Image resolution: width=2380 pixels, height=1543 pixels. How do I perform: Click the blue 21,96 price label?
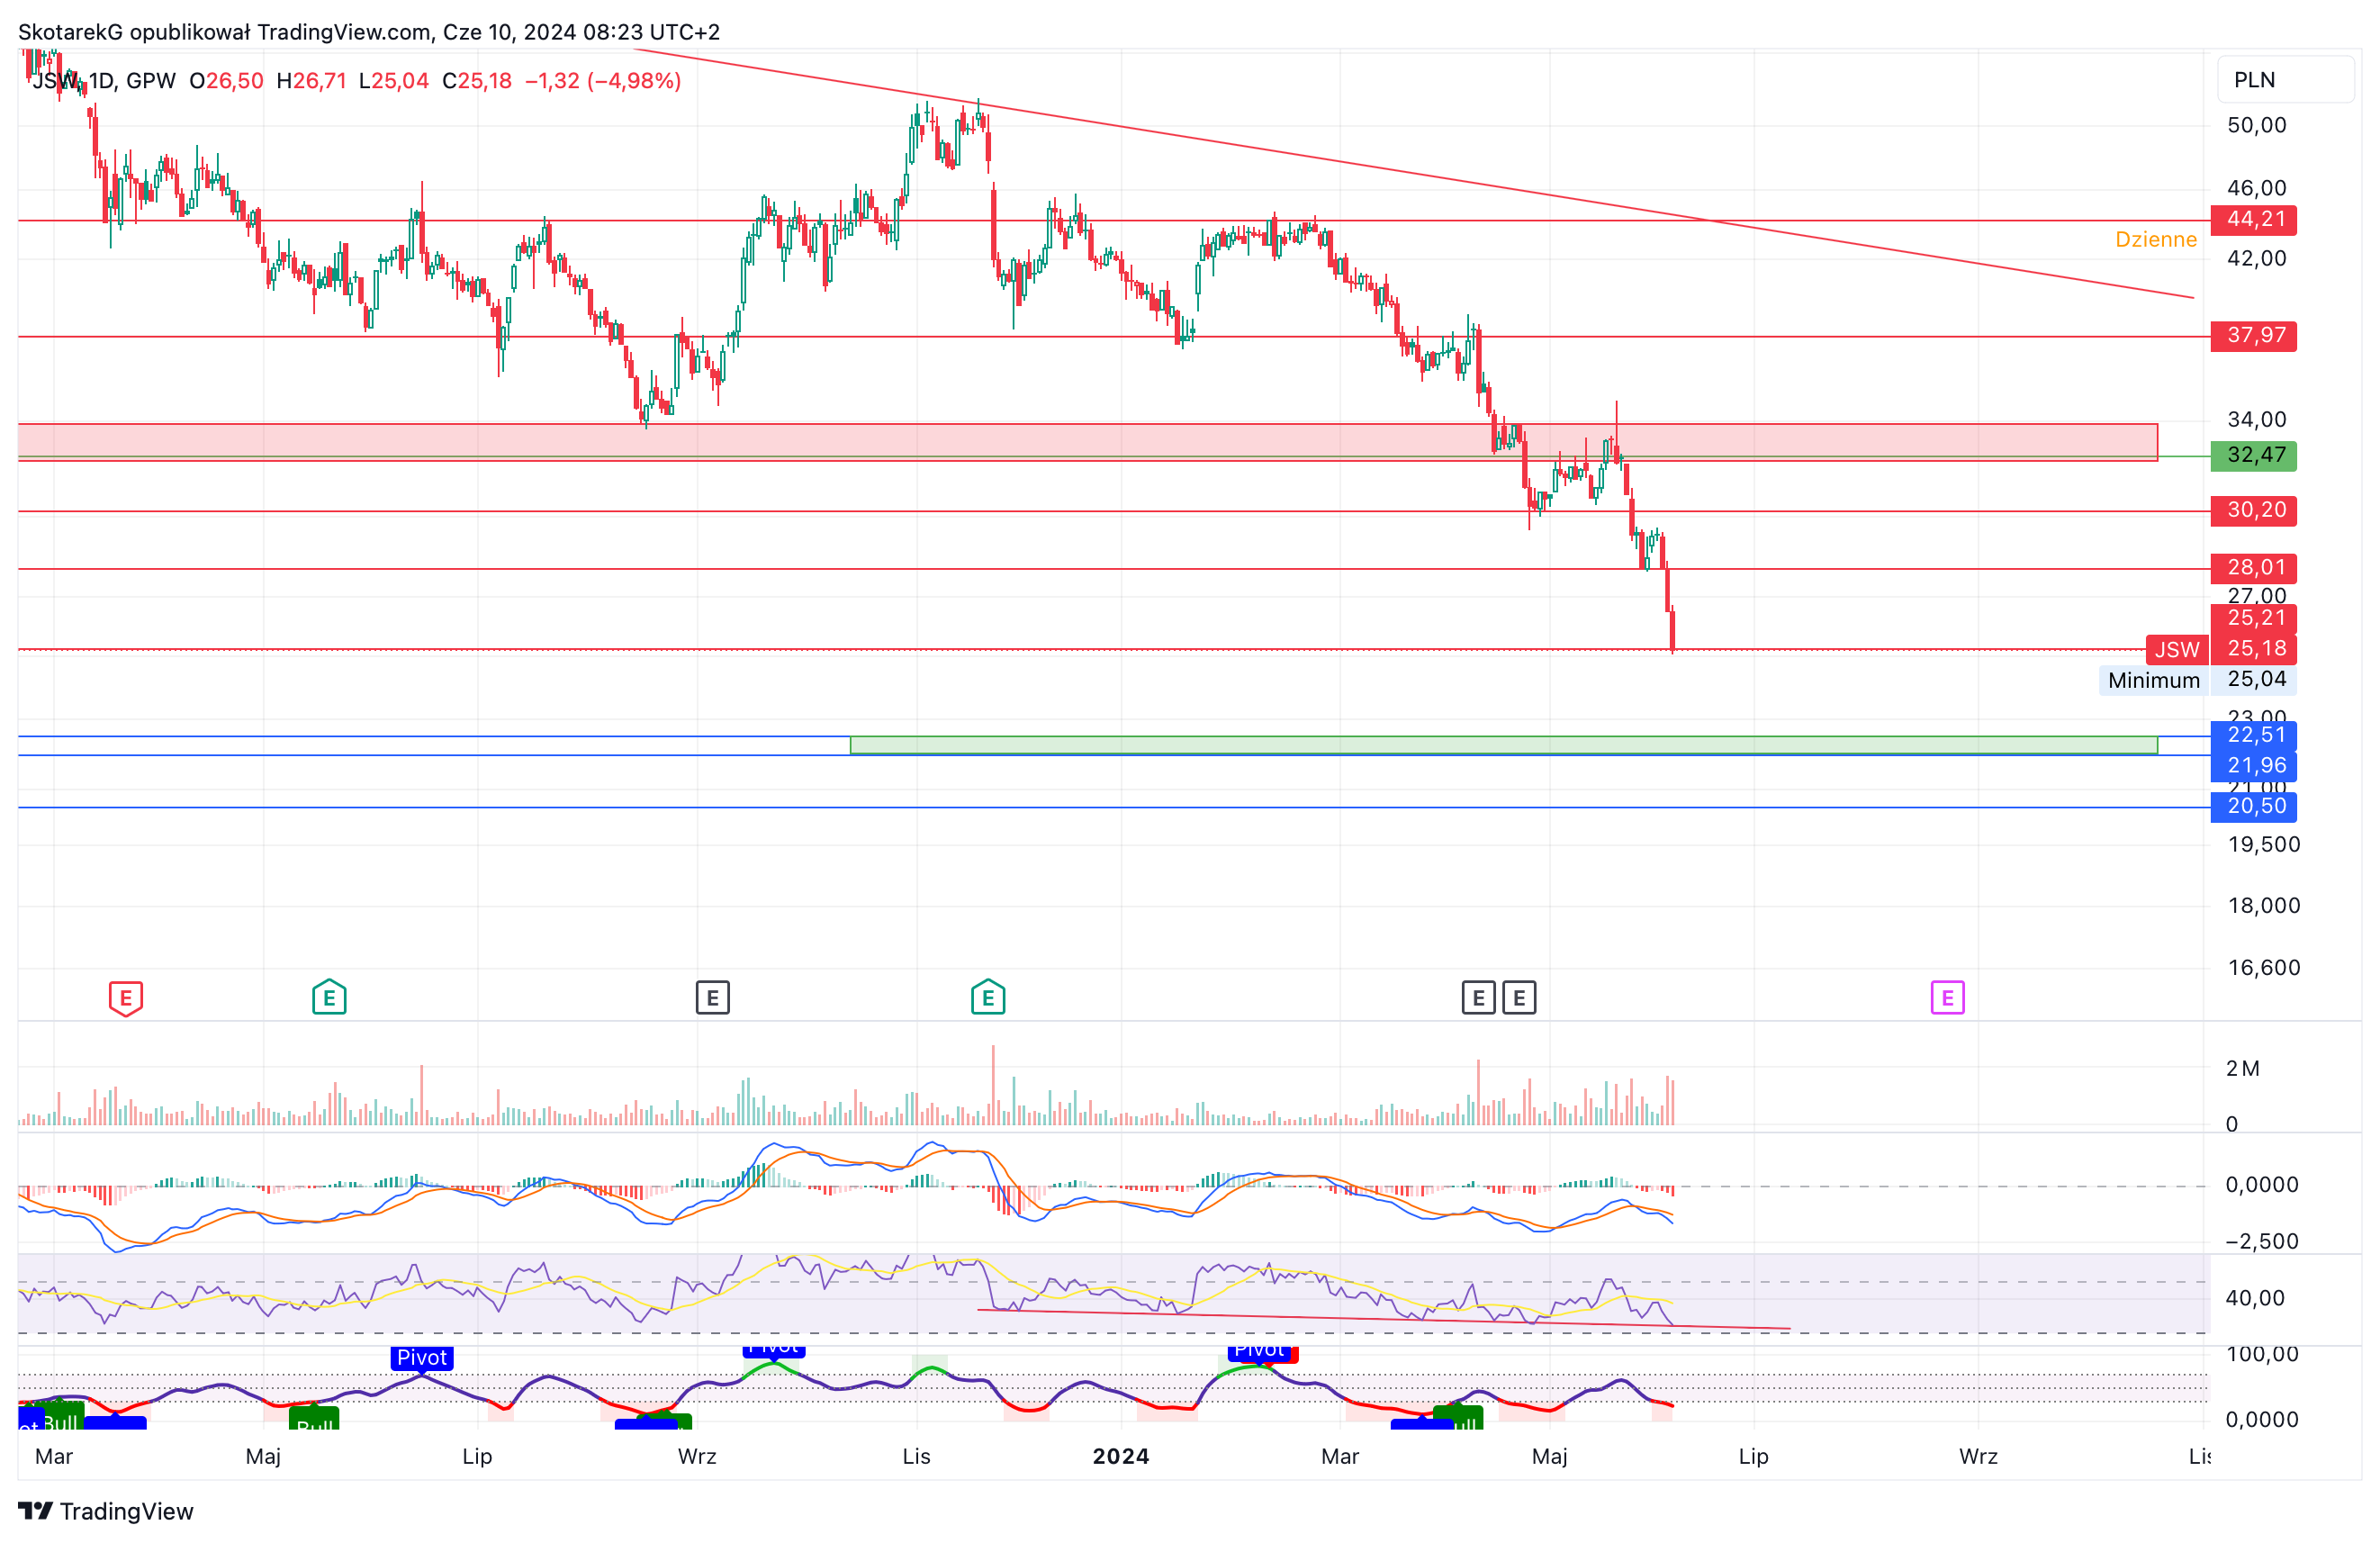[2253, 766]
